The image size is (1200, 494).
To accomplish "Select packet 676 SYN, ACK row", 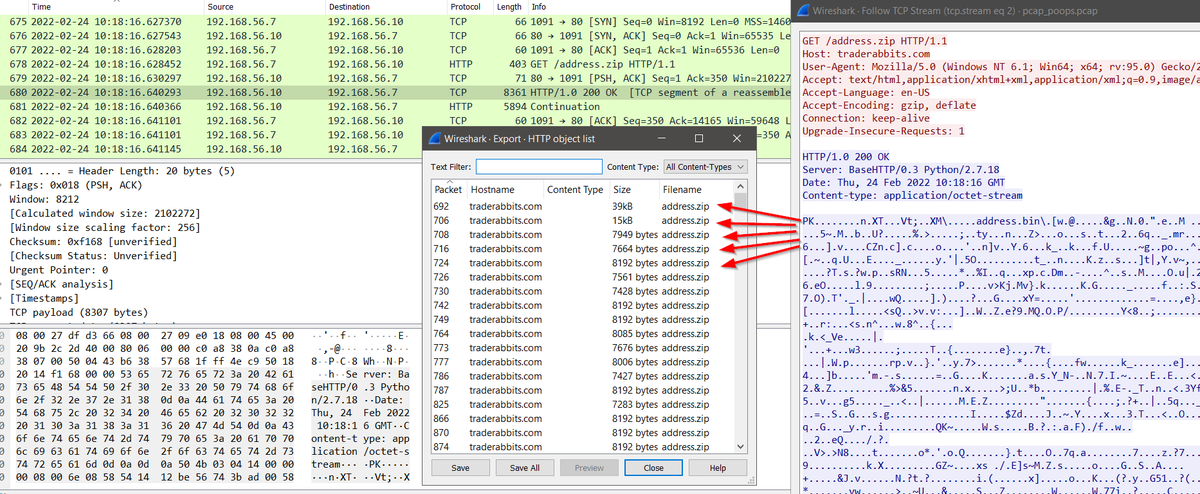I will coord(395,34).
